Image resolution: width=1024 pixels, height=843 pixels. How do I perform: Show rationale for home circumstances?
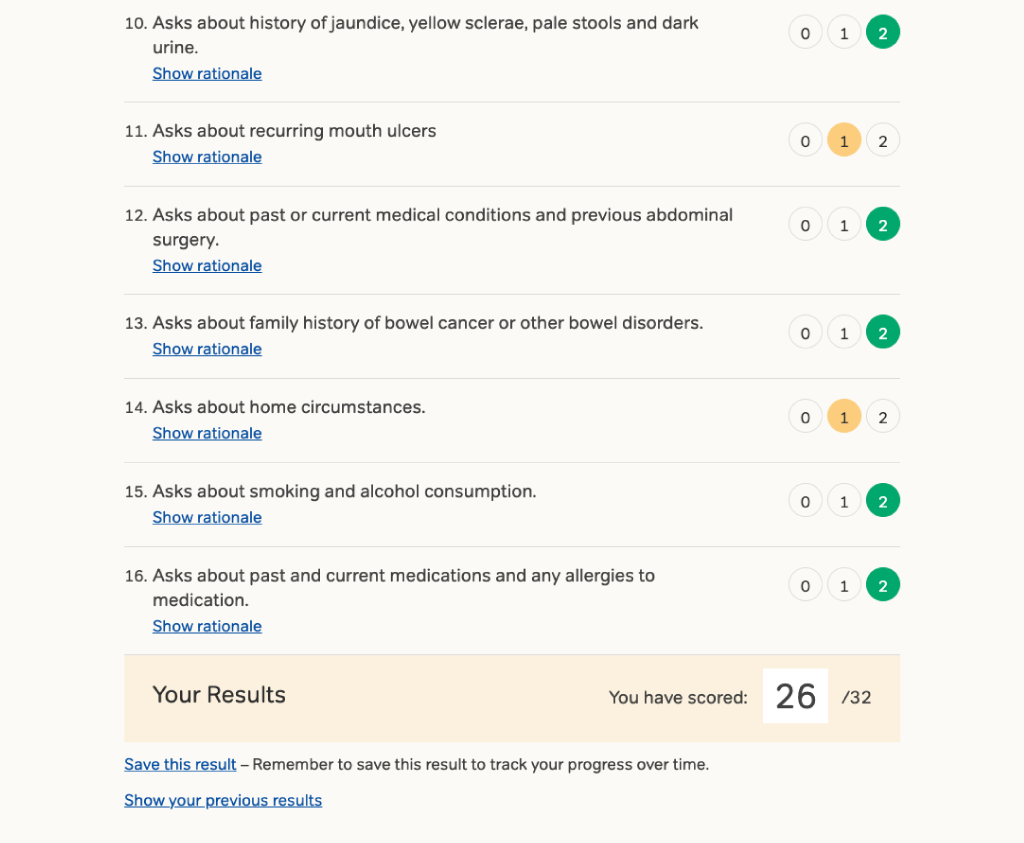click(x=207, y=433)
